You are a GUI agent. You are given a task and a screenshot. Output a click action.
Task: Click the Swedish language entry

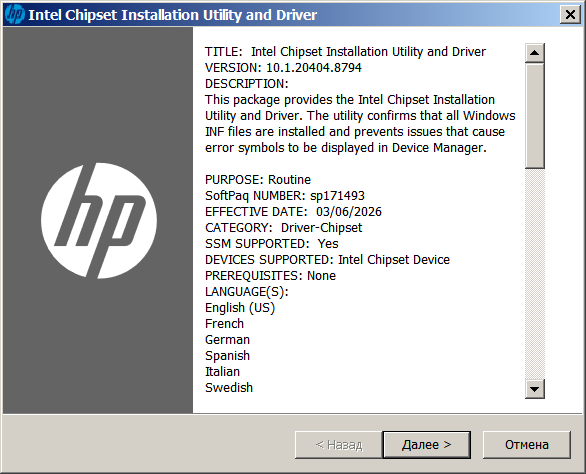coord(229,388)
